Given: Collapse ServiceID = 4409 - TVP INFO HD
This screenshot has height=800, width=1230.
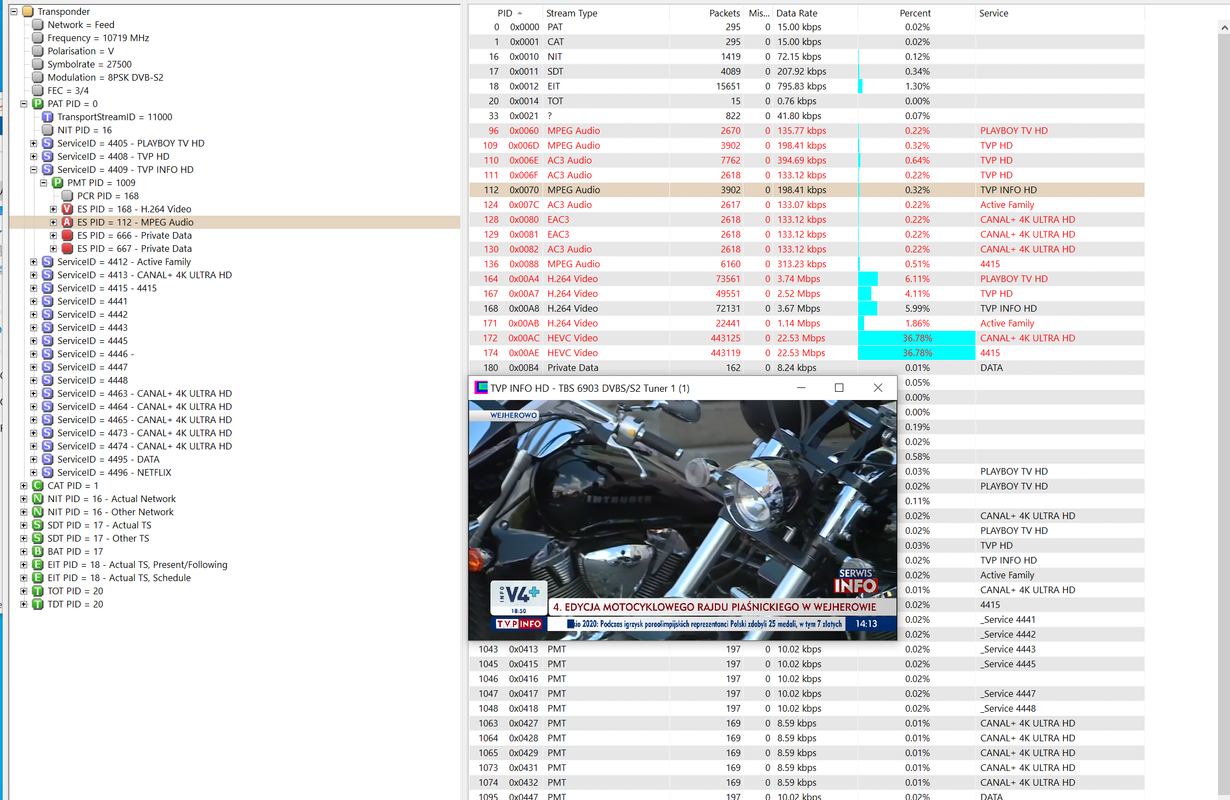Looking at the screenshot, I should (x=33, y=170).
